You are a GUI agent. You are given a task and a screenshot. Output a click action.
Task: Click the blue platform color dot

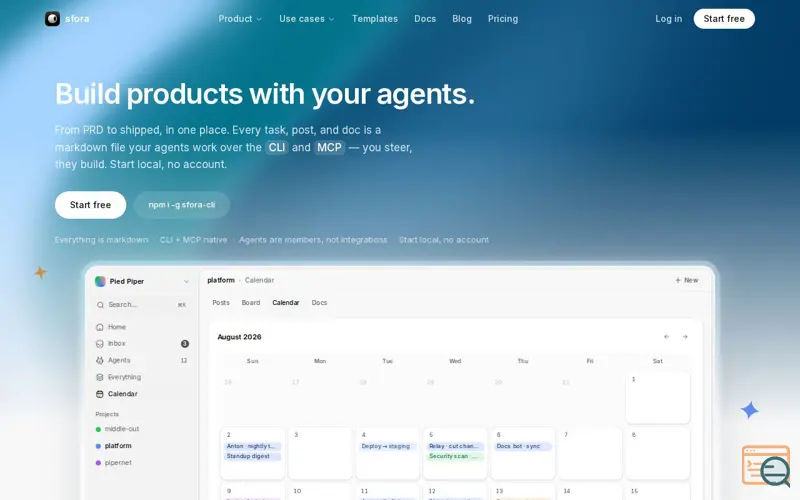98,446
